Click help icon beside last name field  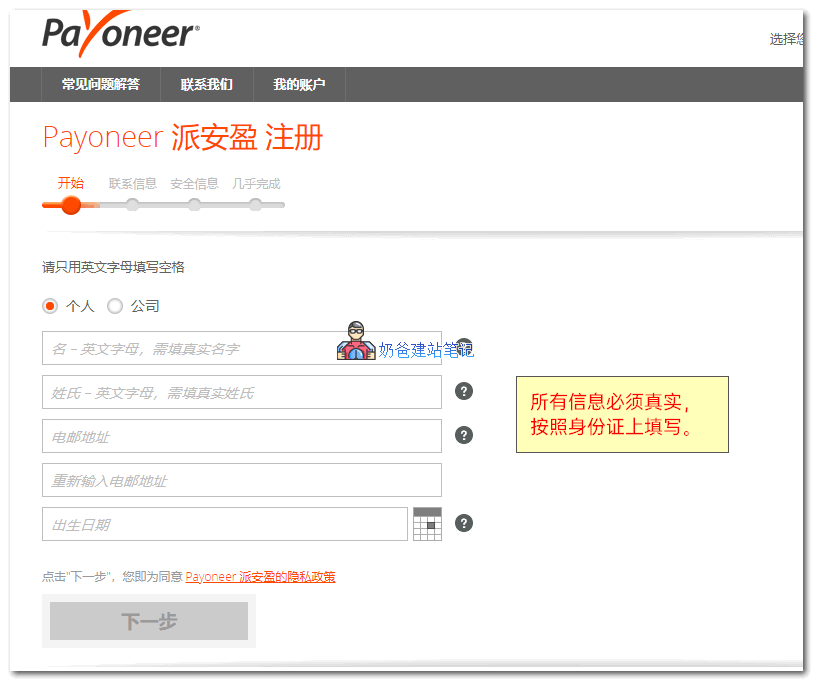pos(463,391)
